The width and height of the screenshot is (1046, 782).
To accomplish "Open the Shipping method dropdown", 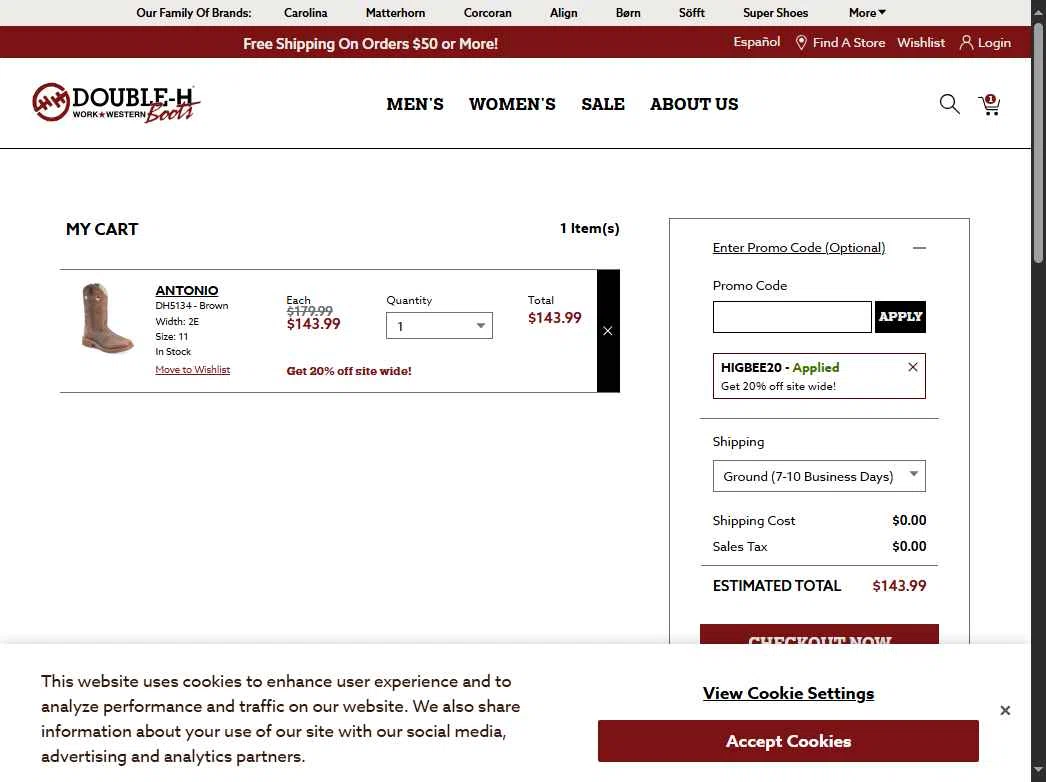I will (x=819, y=476).
